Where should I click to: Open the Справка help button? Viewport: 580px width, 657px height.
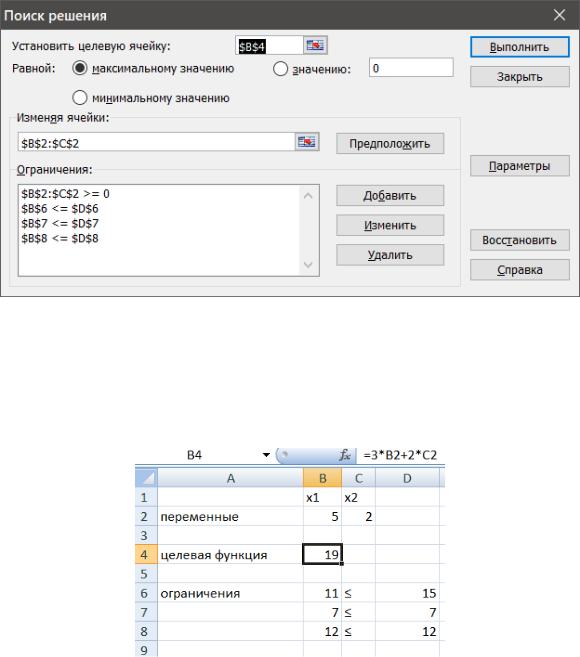[520, 270]
